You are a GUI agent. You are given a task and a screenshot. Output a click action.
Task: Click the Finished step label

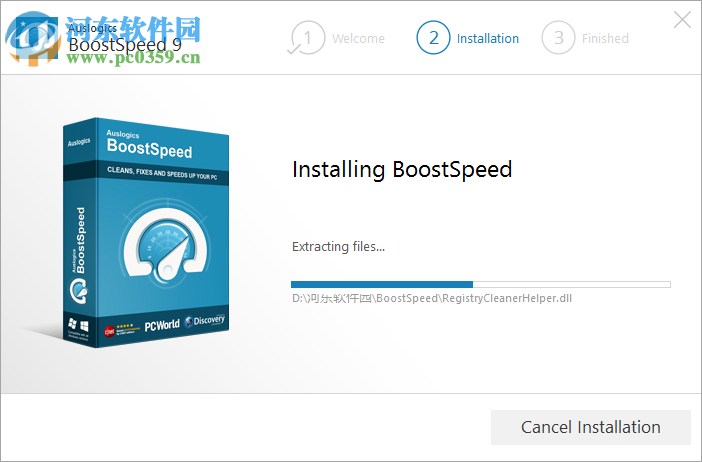click(605, 38)
